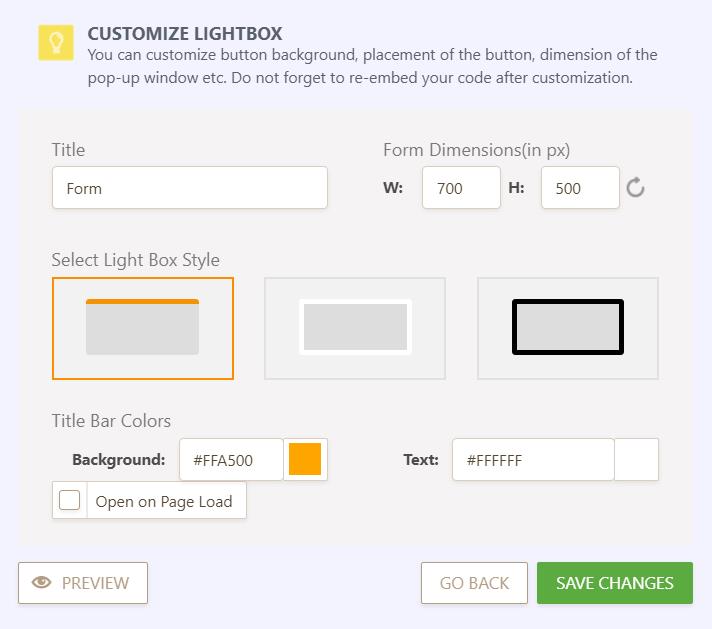Save changes with the green button
Screen dimensions: 712x629
(x=615, y=583)
